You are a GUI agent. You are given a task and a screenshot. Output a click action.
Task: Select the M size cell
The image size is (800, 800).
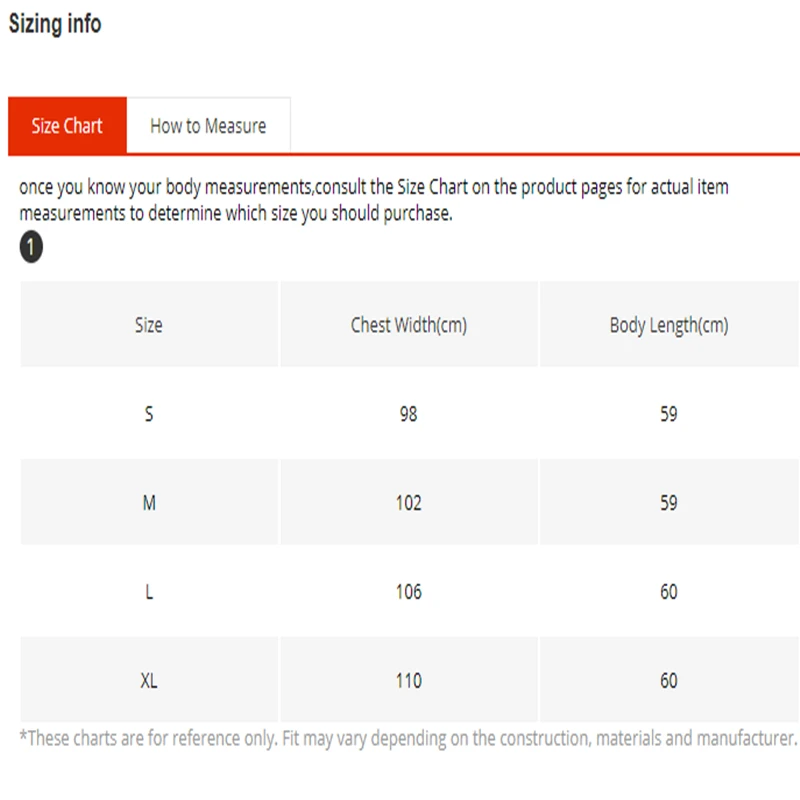149,503
